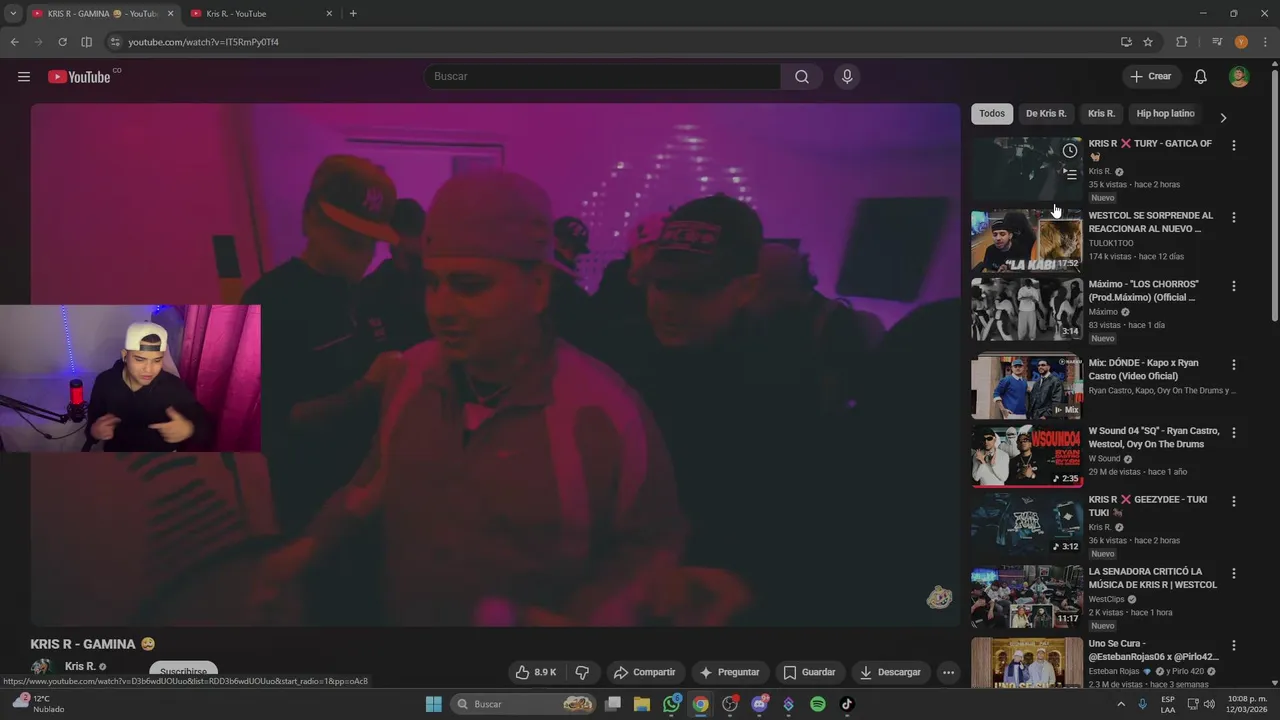Bookmark this page with the star

pyautogui.click(x=1148, y=42)
